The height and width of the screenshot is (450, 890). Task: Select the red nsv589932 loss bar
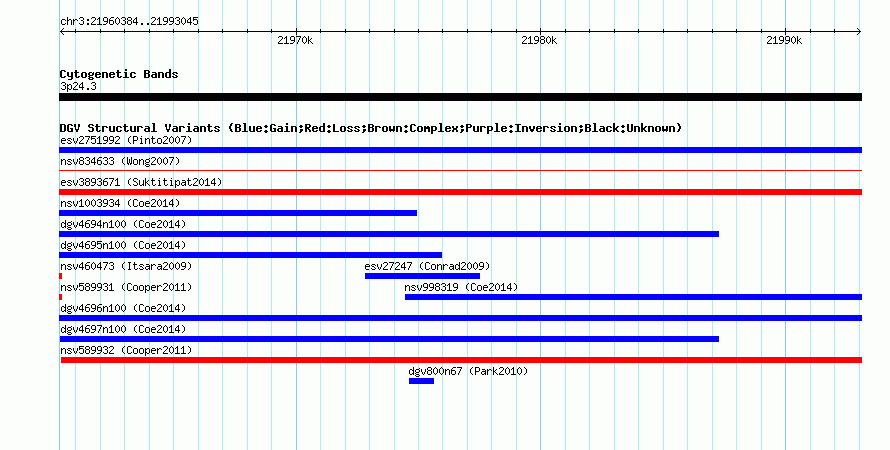click(461, 360)
